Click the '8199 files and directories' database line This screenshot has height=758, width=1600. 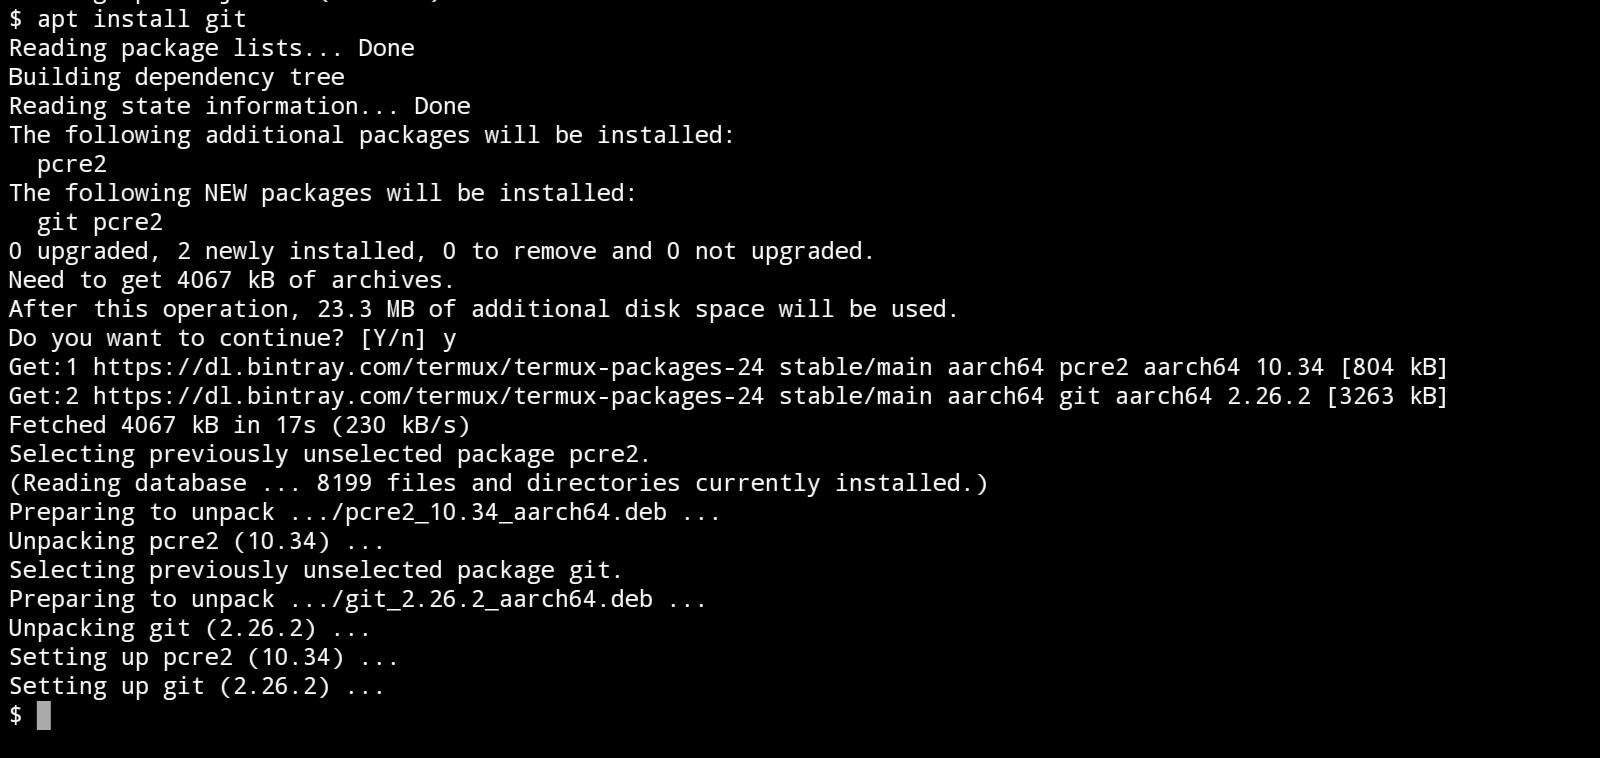[x=498, y=483]
